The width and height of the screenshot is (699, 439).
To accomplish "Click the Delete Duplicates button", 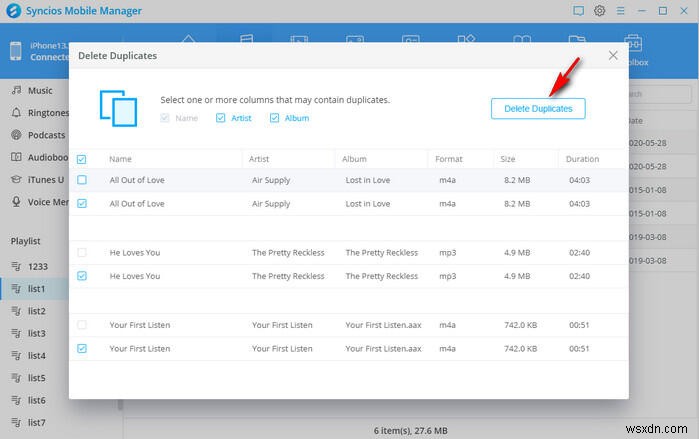I will (538, 109).
